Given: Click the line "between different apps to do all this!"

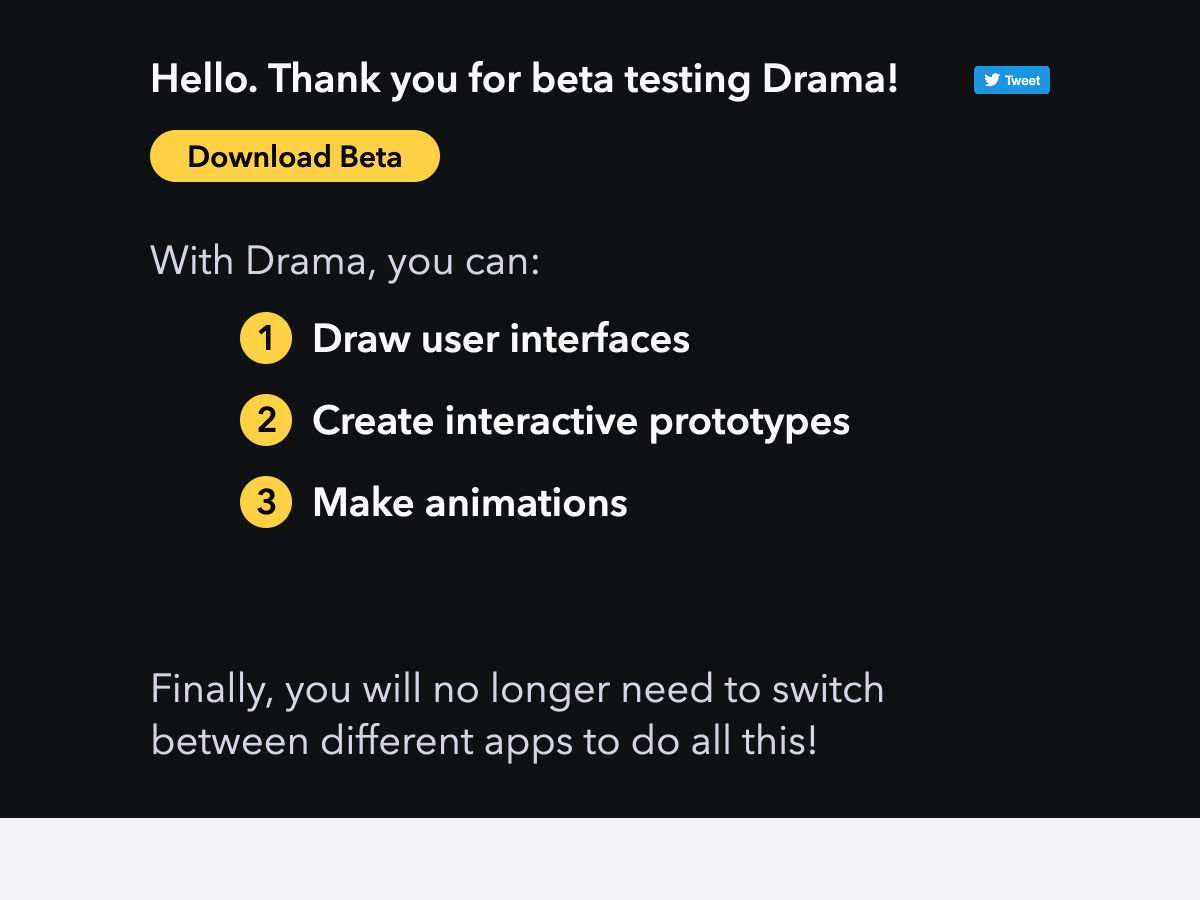Looking at the screenshot, I should click(x=484, y=741).
